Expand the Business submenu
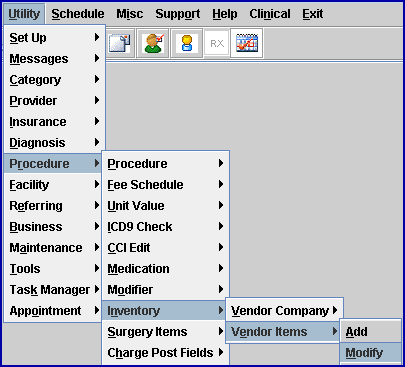This screenshot has width=405, height=367. (x=53, y=227)
